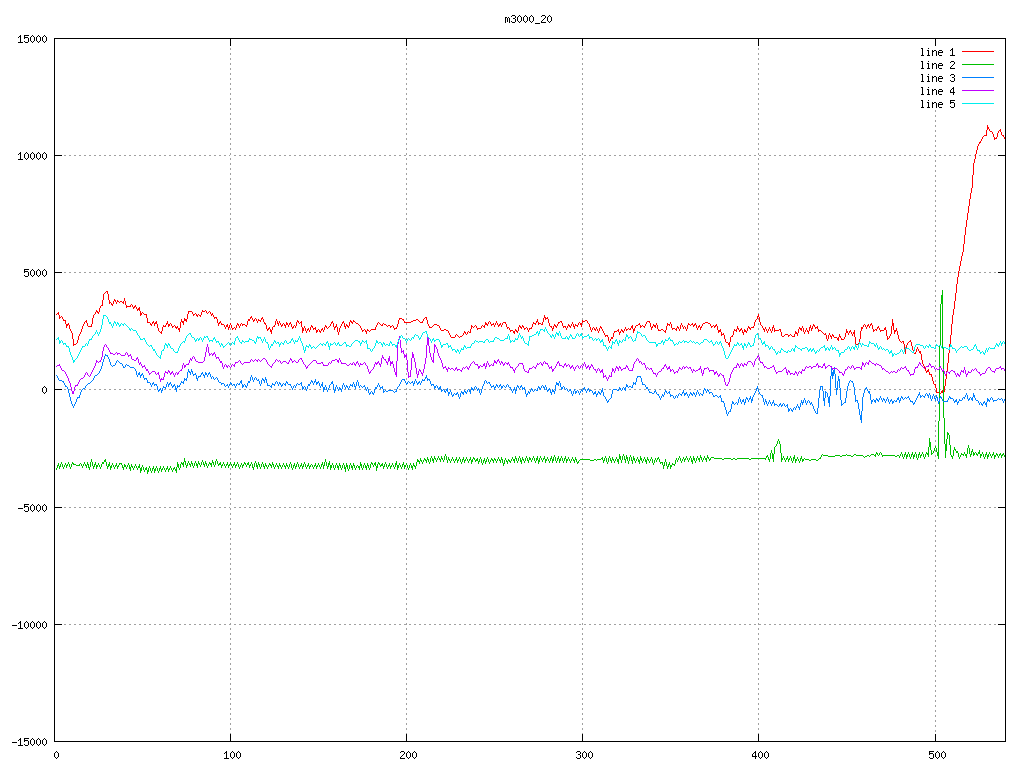
Task: Click the green spike peak near x=500
Action: 942,291
